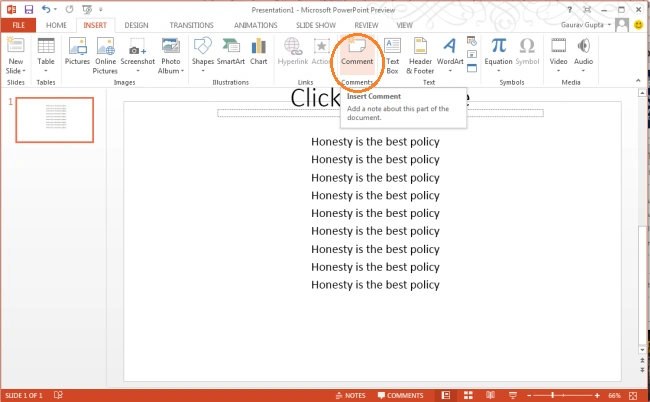Add a Chart to the slide

[259, 51]
